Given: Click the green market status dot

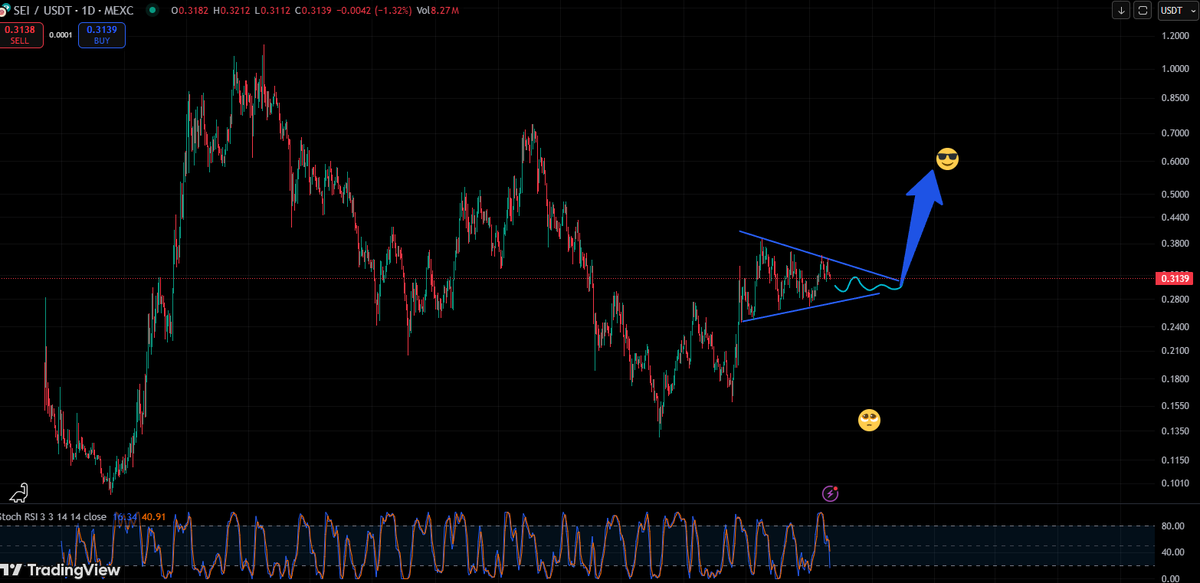Looking at the screenshot, I should 151,10.
